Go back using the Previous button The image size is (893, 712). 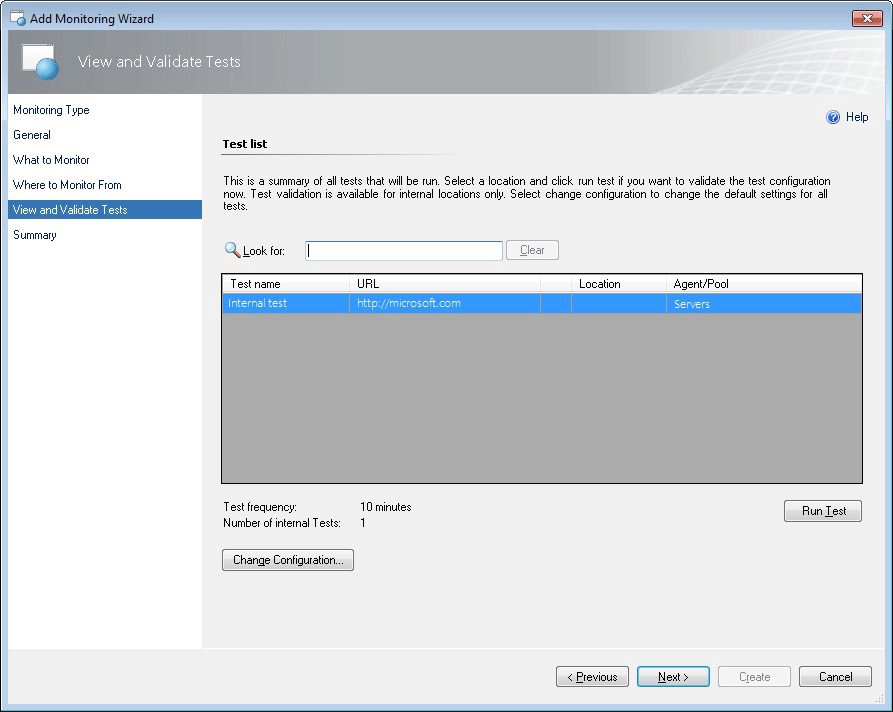(x=592, y=676)
